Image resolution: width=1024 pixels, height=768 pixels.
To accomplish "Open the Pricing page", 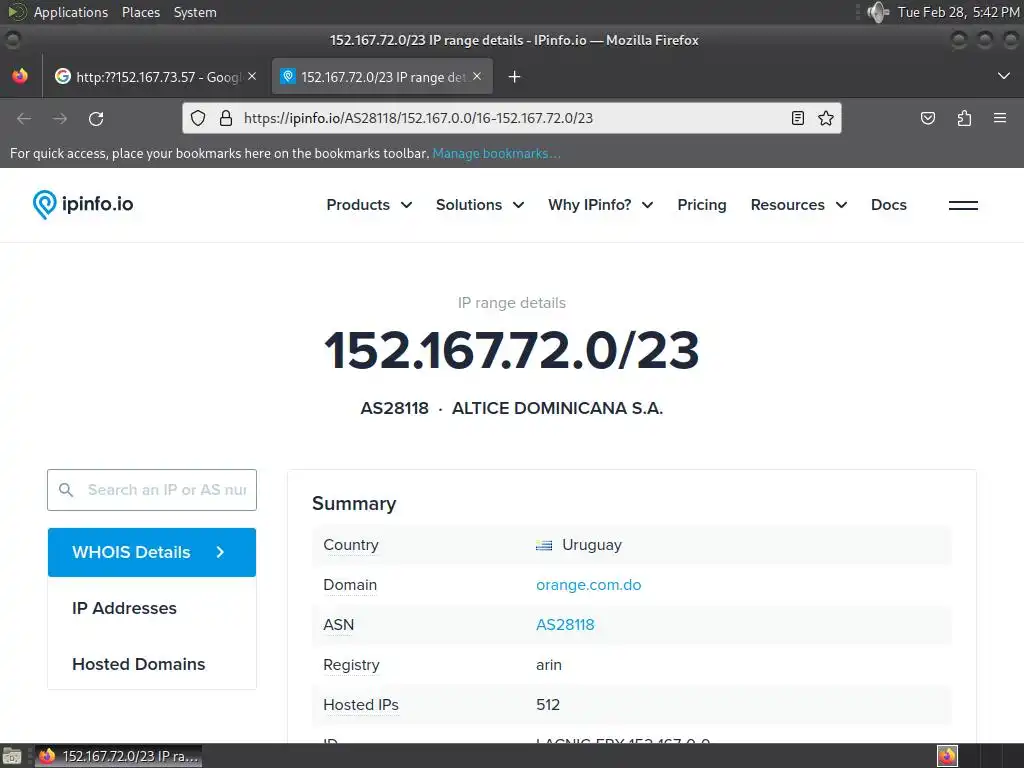I will [702, 205].
